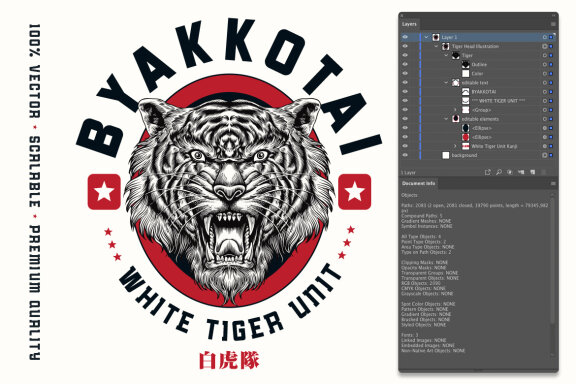This screenshot has height=384, width=576.
Task: Click the 'Compound Paths: 5' line
Action: [x=422, y=216]
